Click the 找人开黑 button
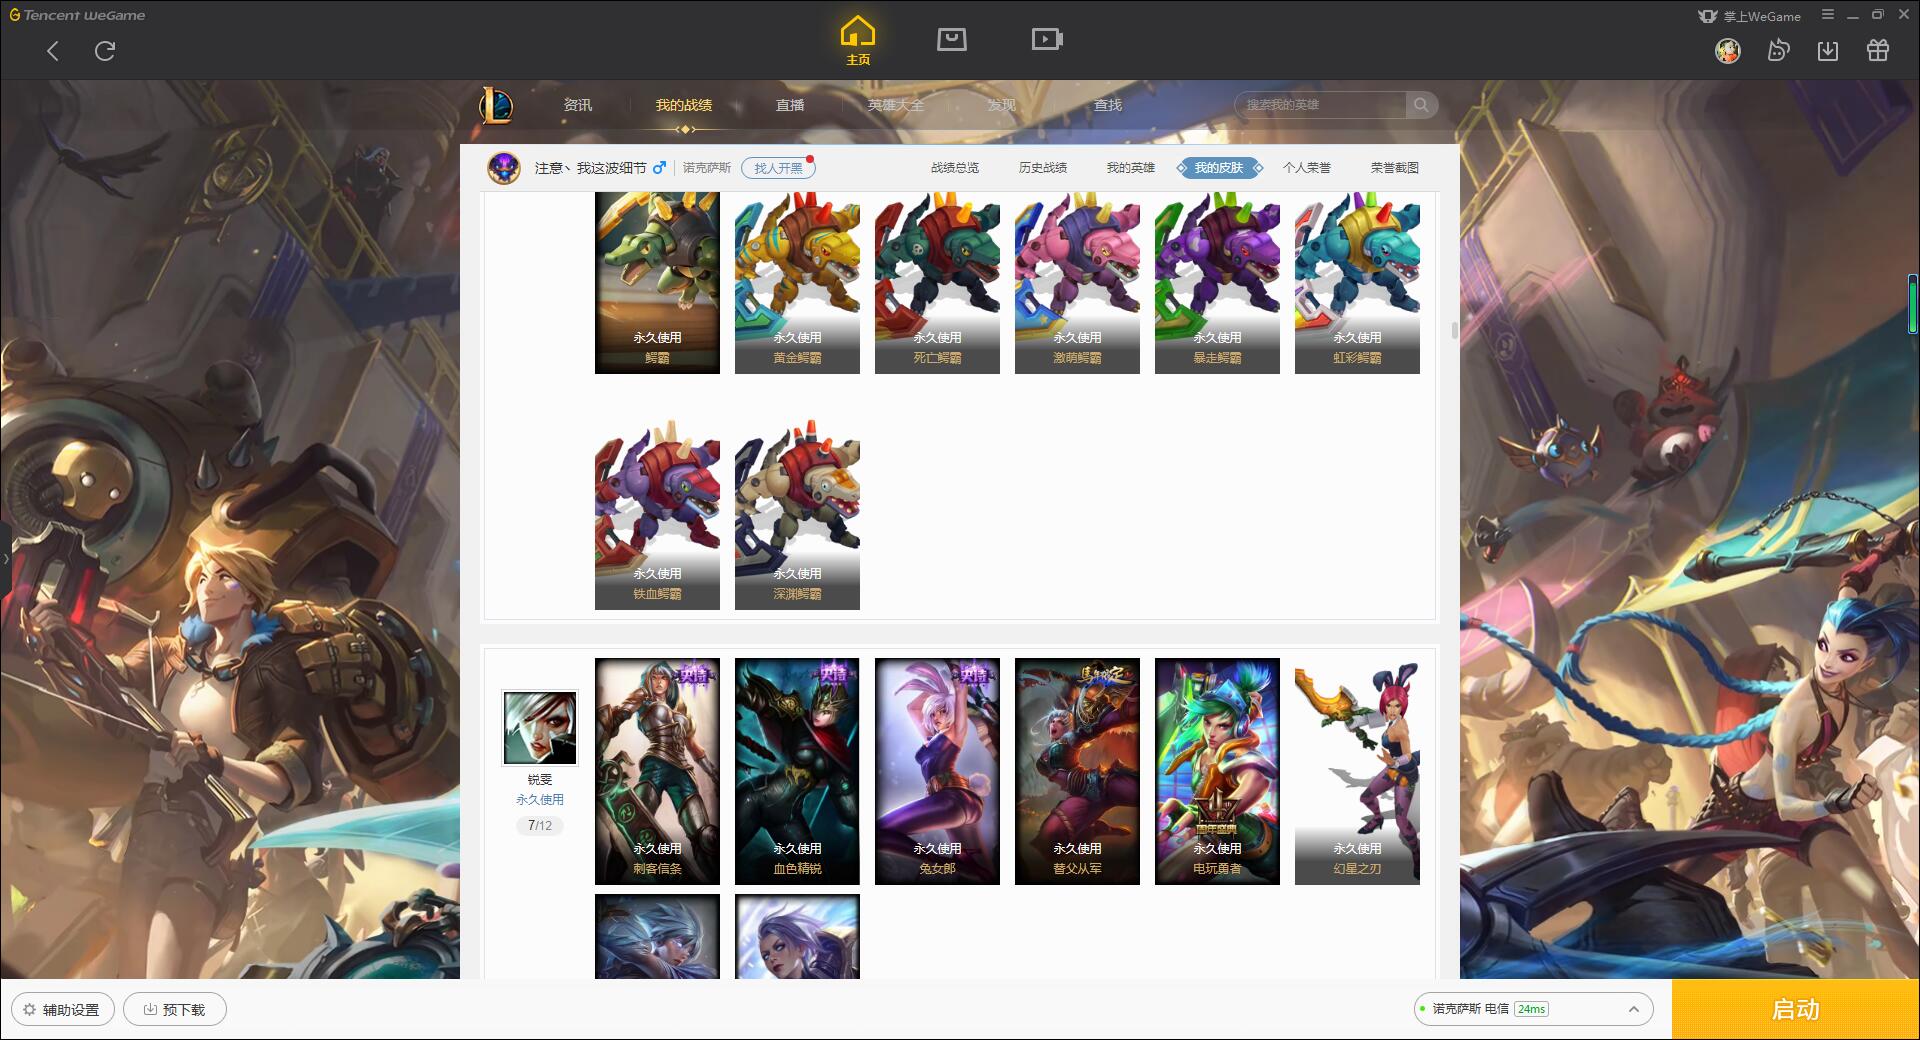 pos(778,168)
